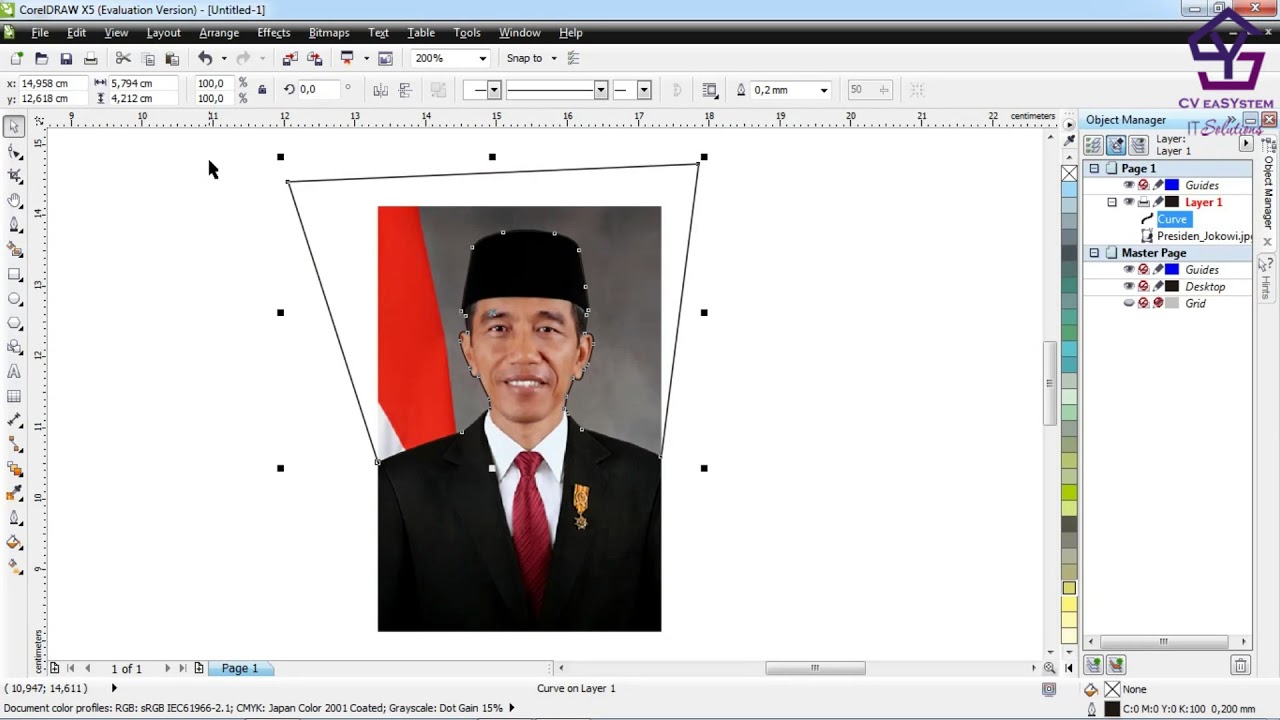Image resolution: width=1280 pixels, height=720 pixels.
Task: Toggle Edit Across Layers button
Action: [1116, 145]
